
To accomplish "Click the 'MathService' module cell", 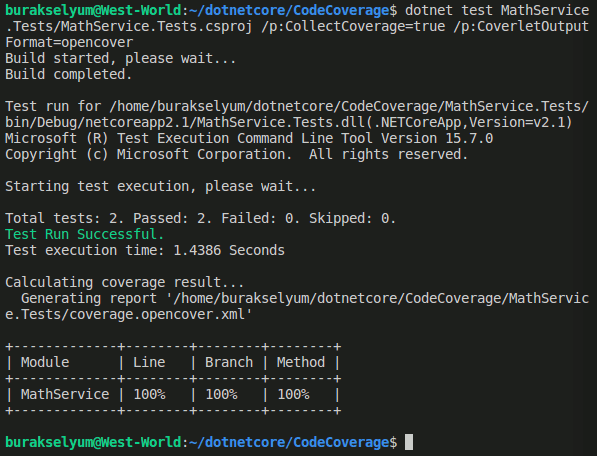I will pos(65,394).
